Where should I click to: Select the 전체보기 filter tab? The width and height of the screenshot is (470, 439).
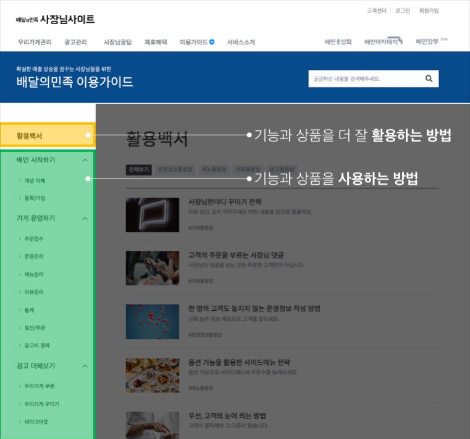tap(139, 170)
